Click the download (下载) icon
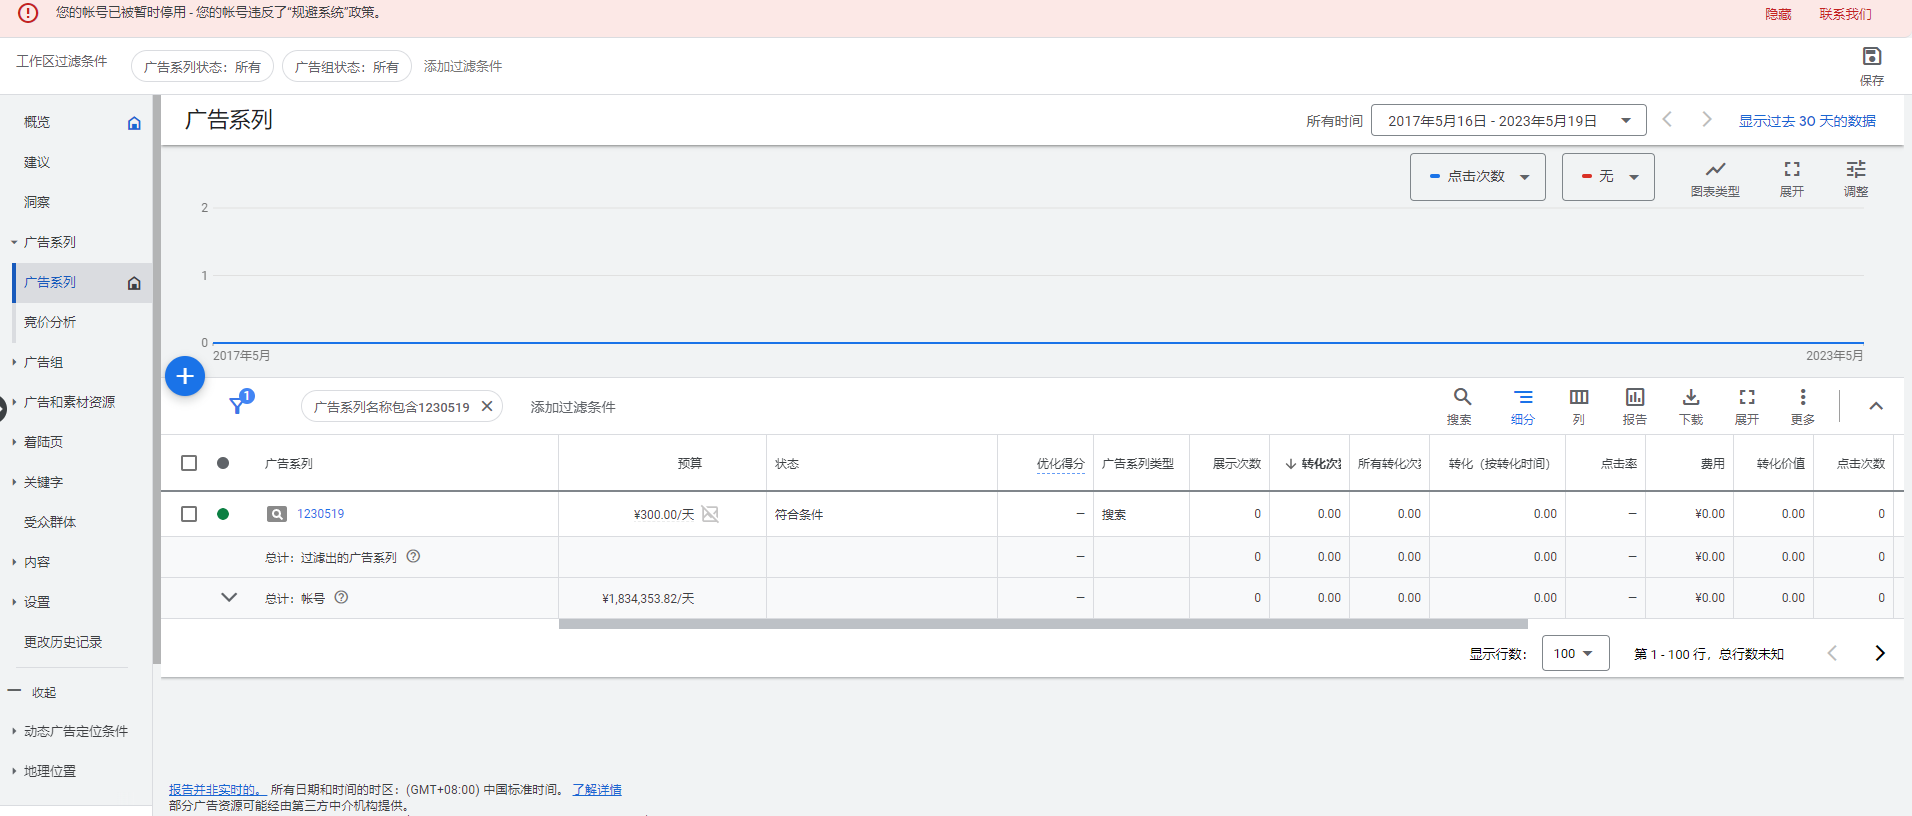This screenshot has width=1912, height=816. (1691, 397)
